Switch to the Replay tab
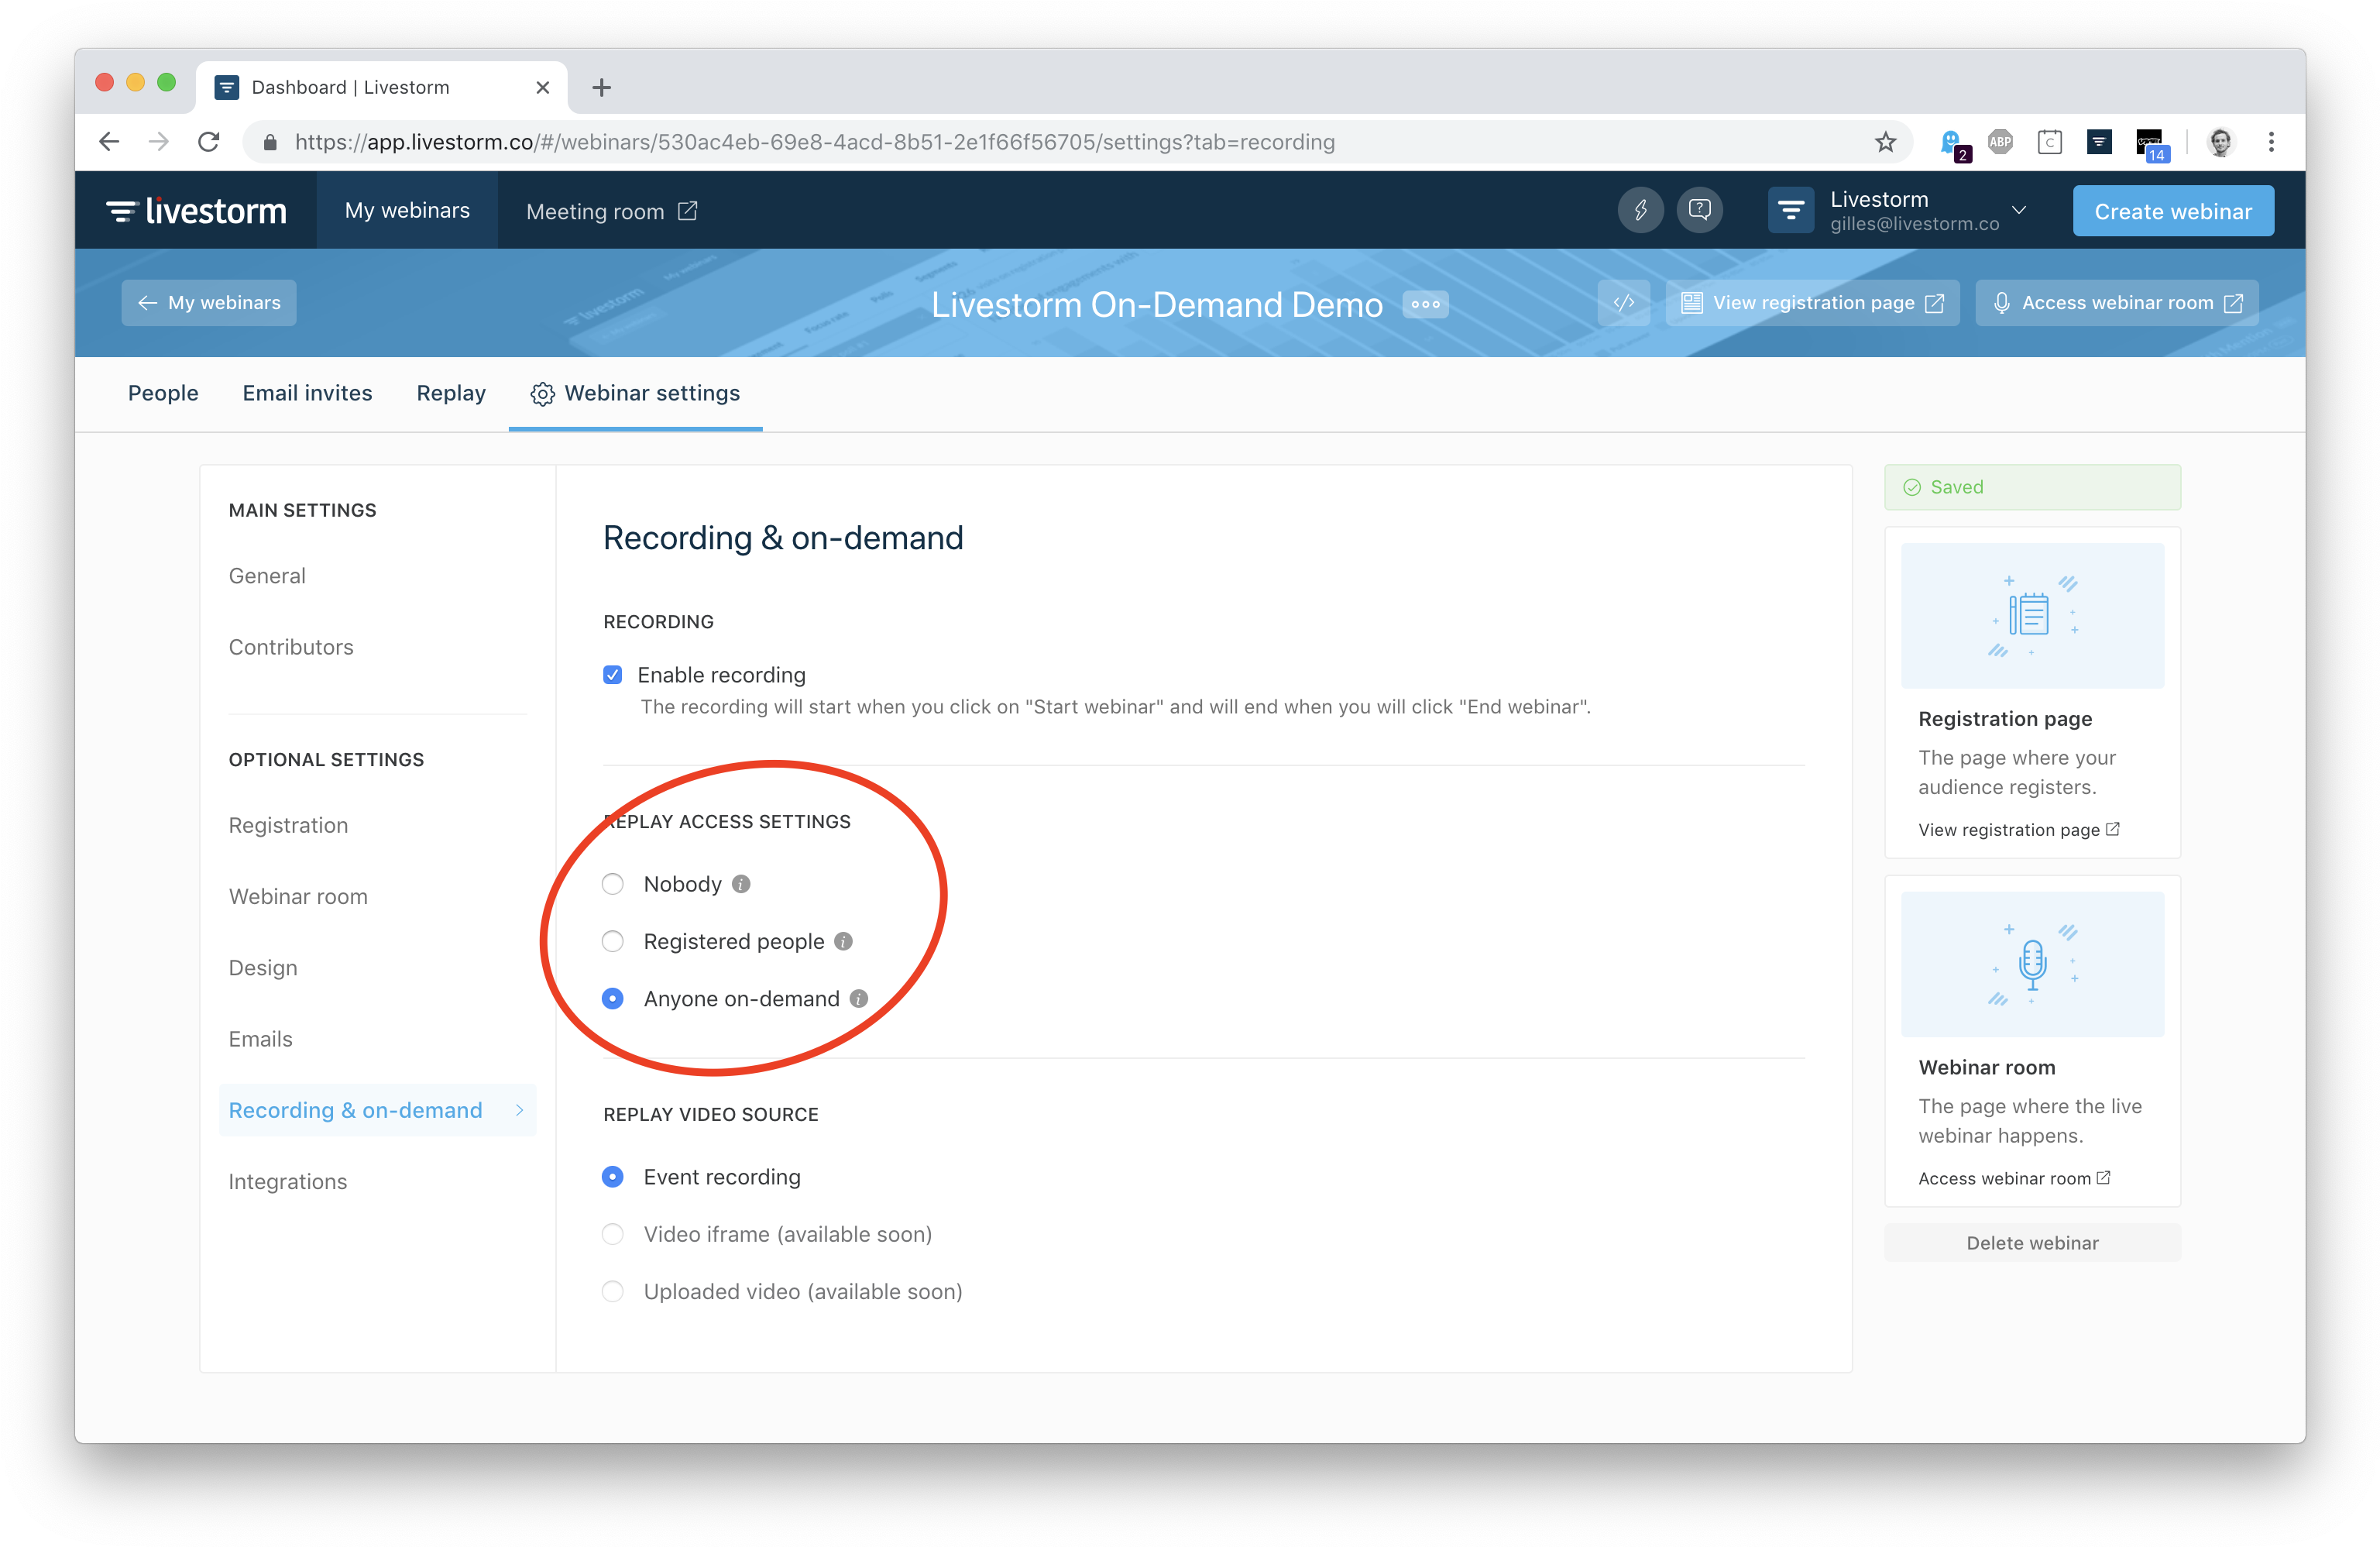 (451, 393)
